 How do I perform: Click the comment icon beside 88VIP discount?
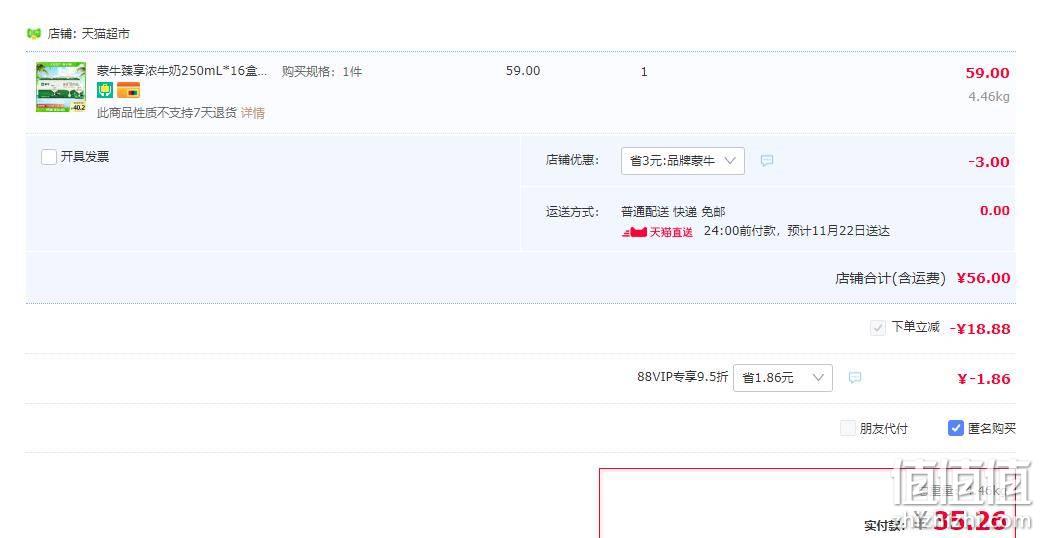point(855,378)
